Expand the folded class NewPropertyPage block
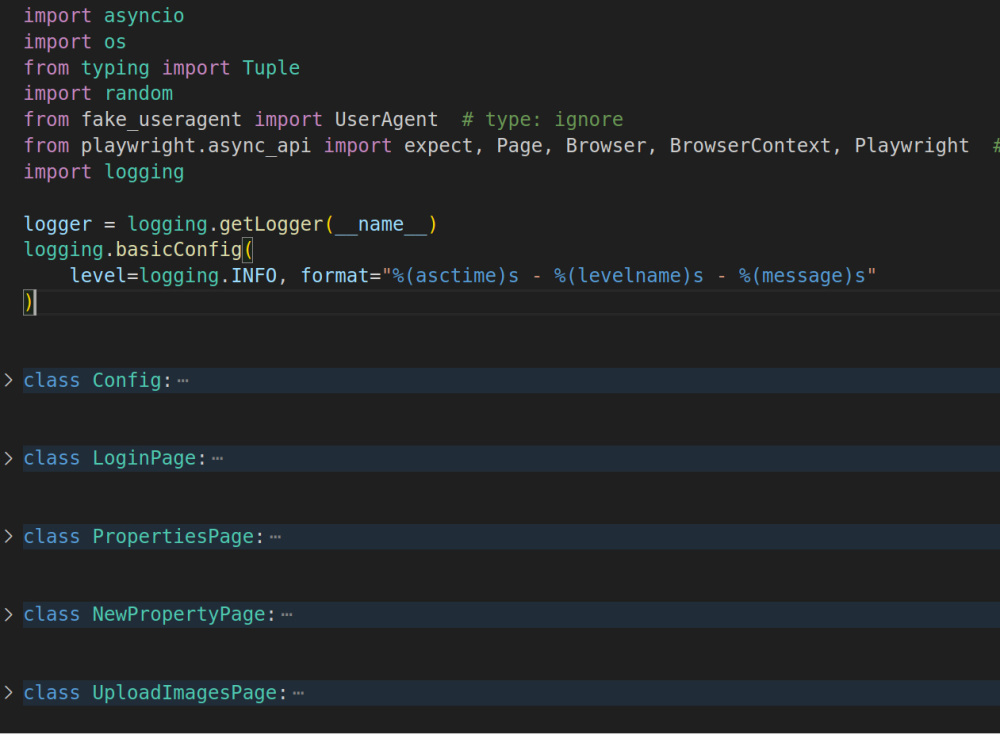 (8, 615)
